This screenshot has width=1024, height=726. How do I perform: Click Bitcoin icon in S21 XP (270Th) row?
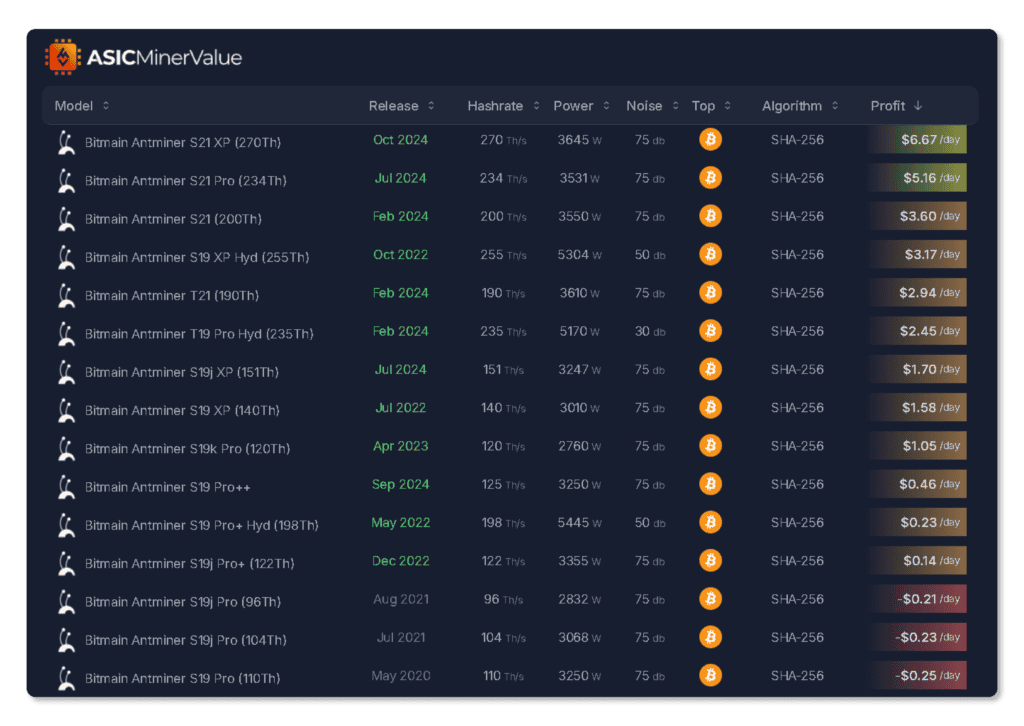tap(711, 139)
